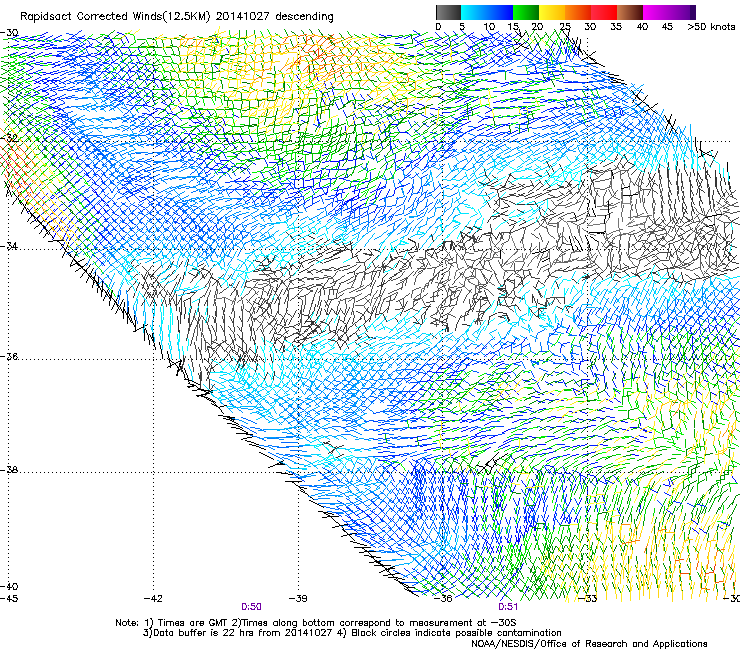Click the '25' legend tick label
The width and height of the screenshot is (740, 650).
[565, 27]
